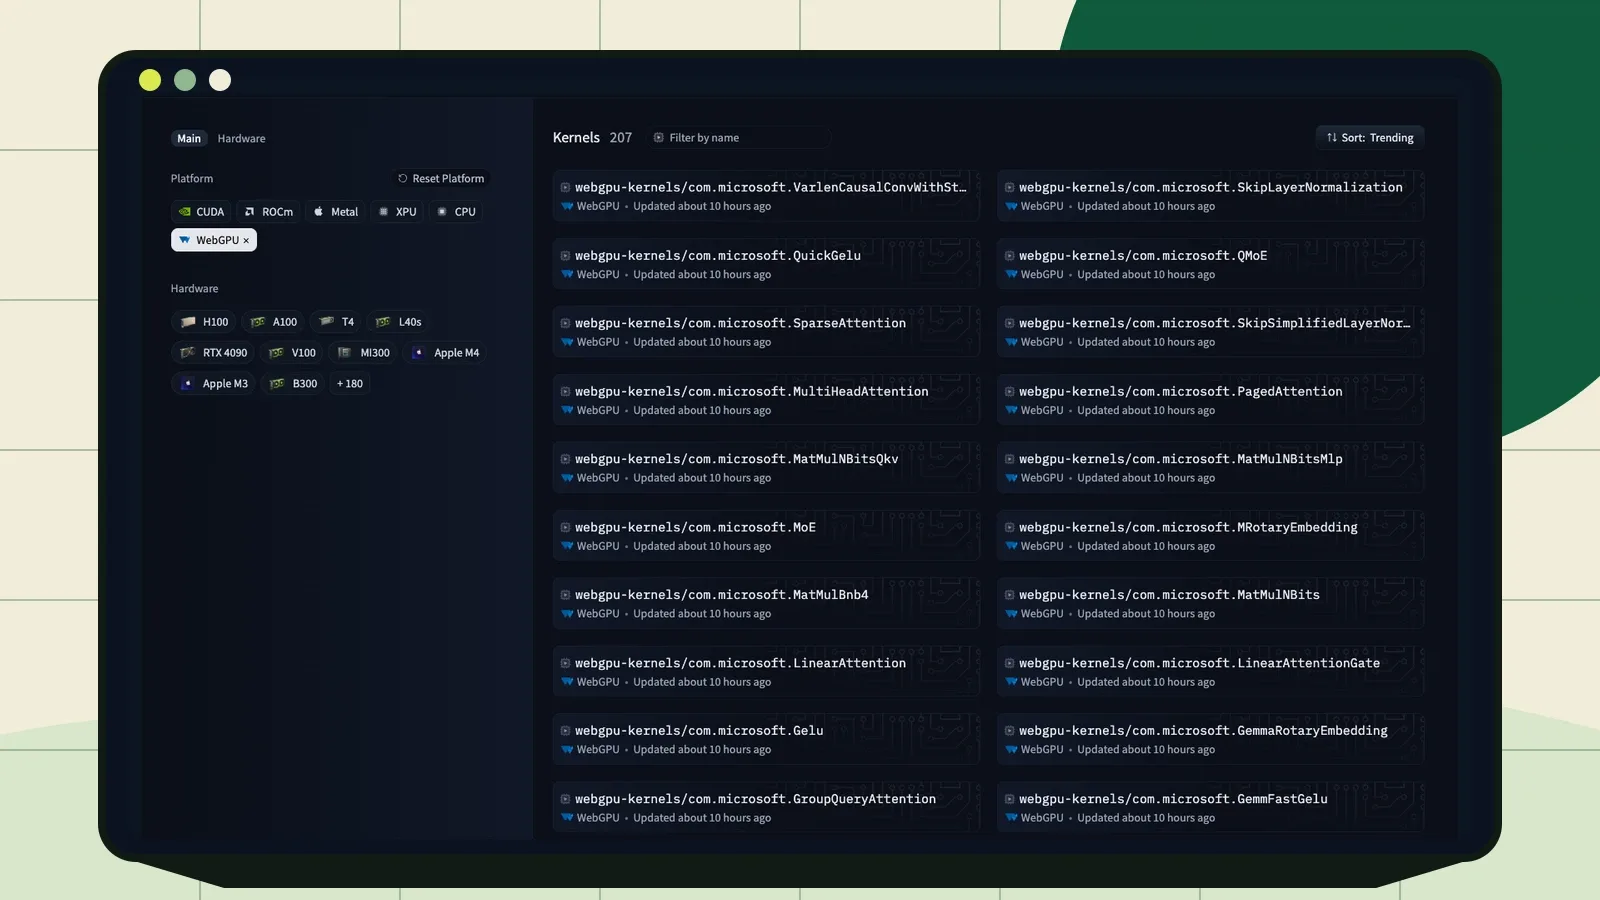Open the com.microsoft.LinearAttention kernel
The height and width of the screenshot is (900, 1600).
pyautogui.click(x=766, y=672)
